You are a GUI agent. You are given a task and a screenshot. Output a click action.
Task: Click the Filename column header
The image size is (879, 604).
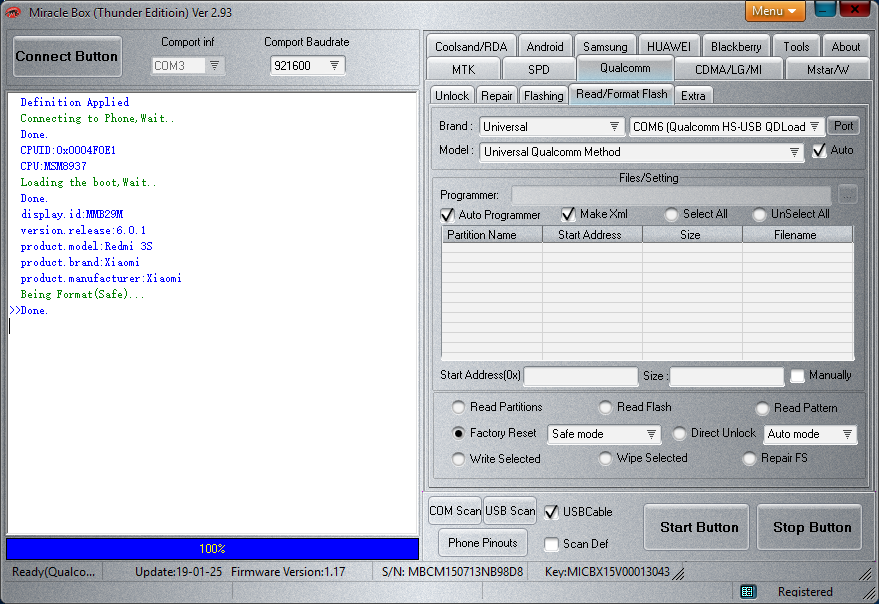[x=797, y=235]
